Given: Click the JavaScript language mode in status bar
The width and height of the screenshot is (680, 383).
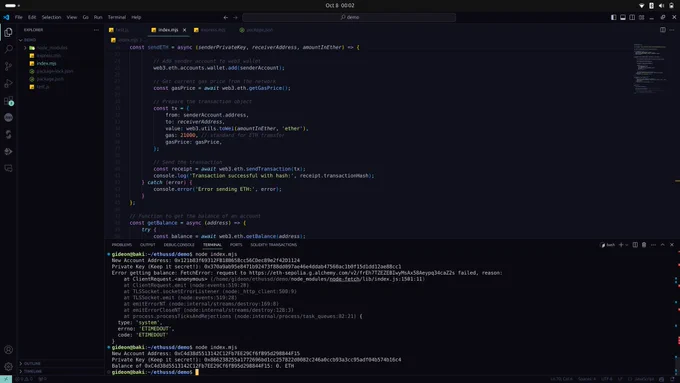Looking at the screenshot, I should click(x=643, y=379).
